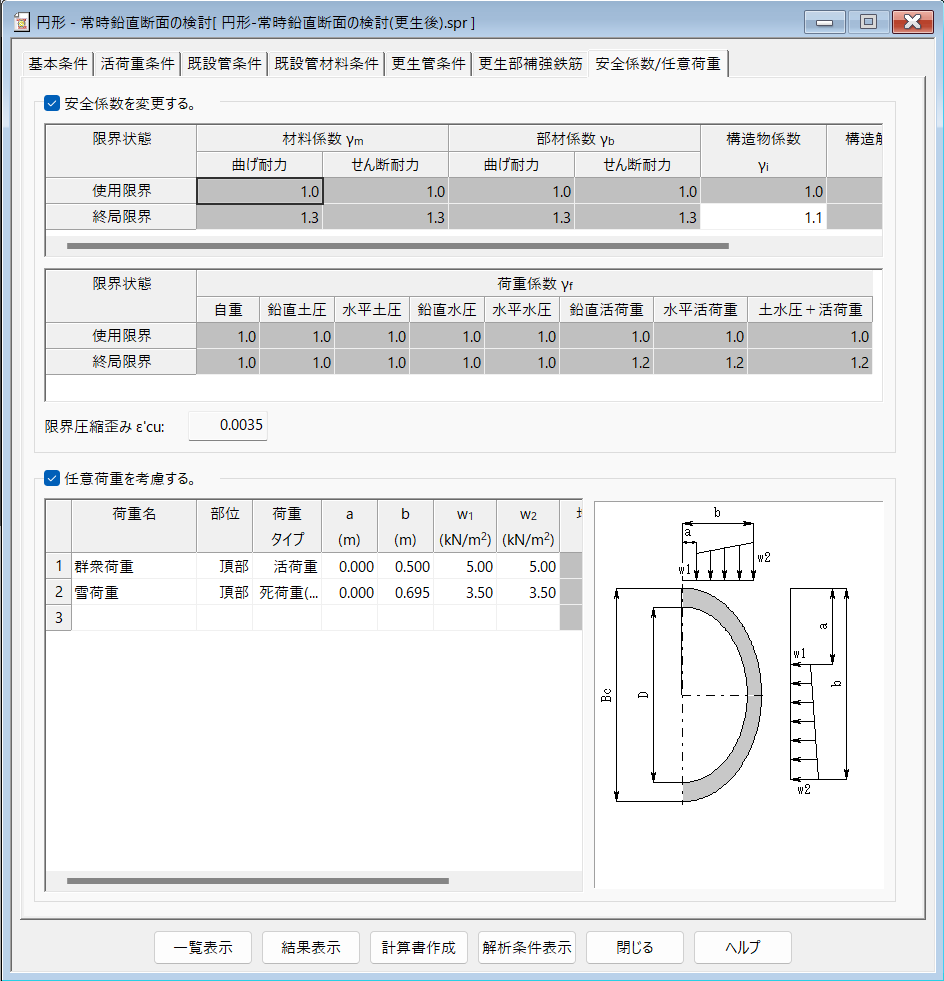Screen dimensions: 944x981
Task: Click b value 0.695 in row 2
Action: (405, 592)
